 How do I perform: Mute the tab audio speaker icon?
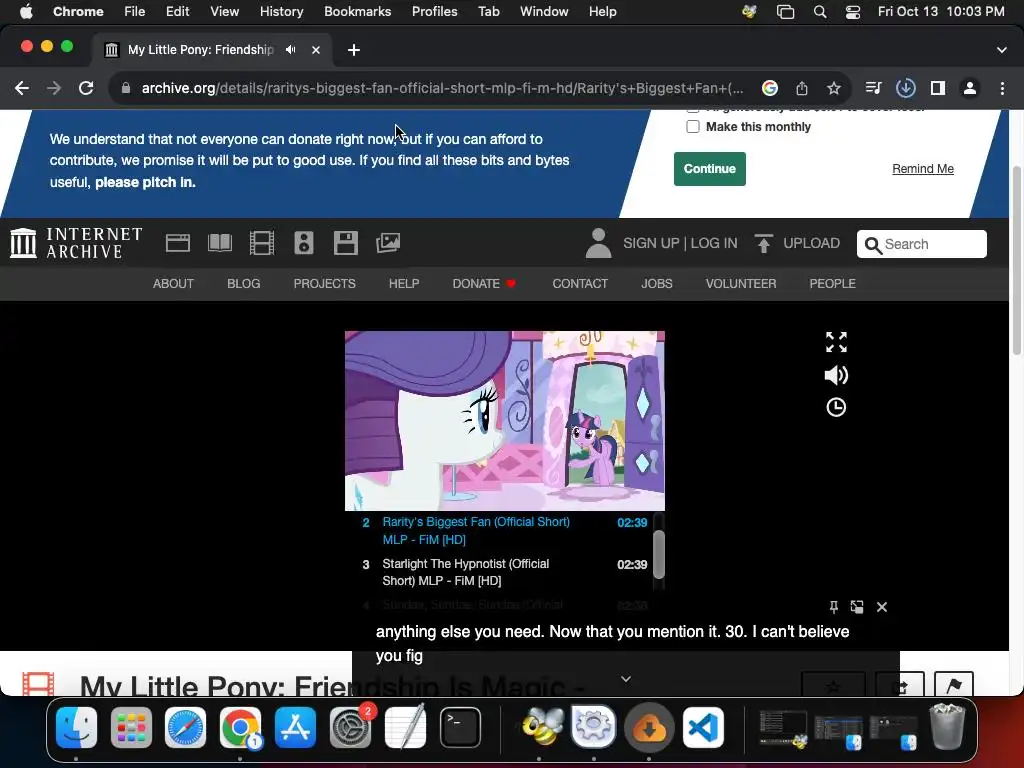(291, 50)
